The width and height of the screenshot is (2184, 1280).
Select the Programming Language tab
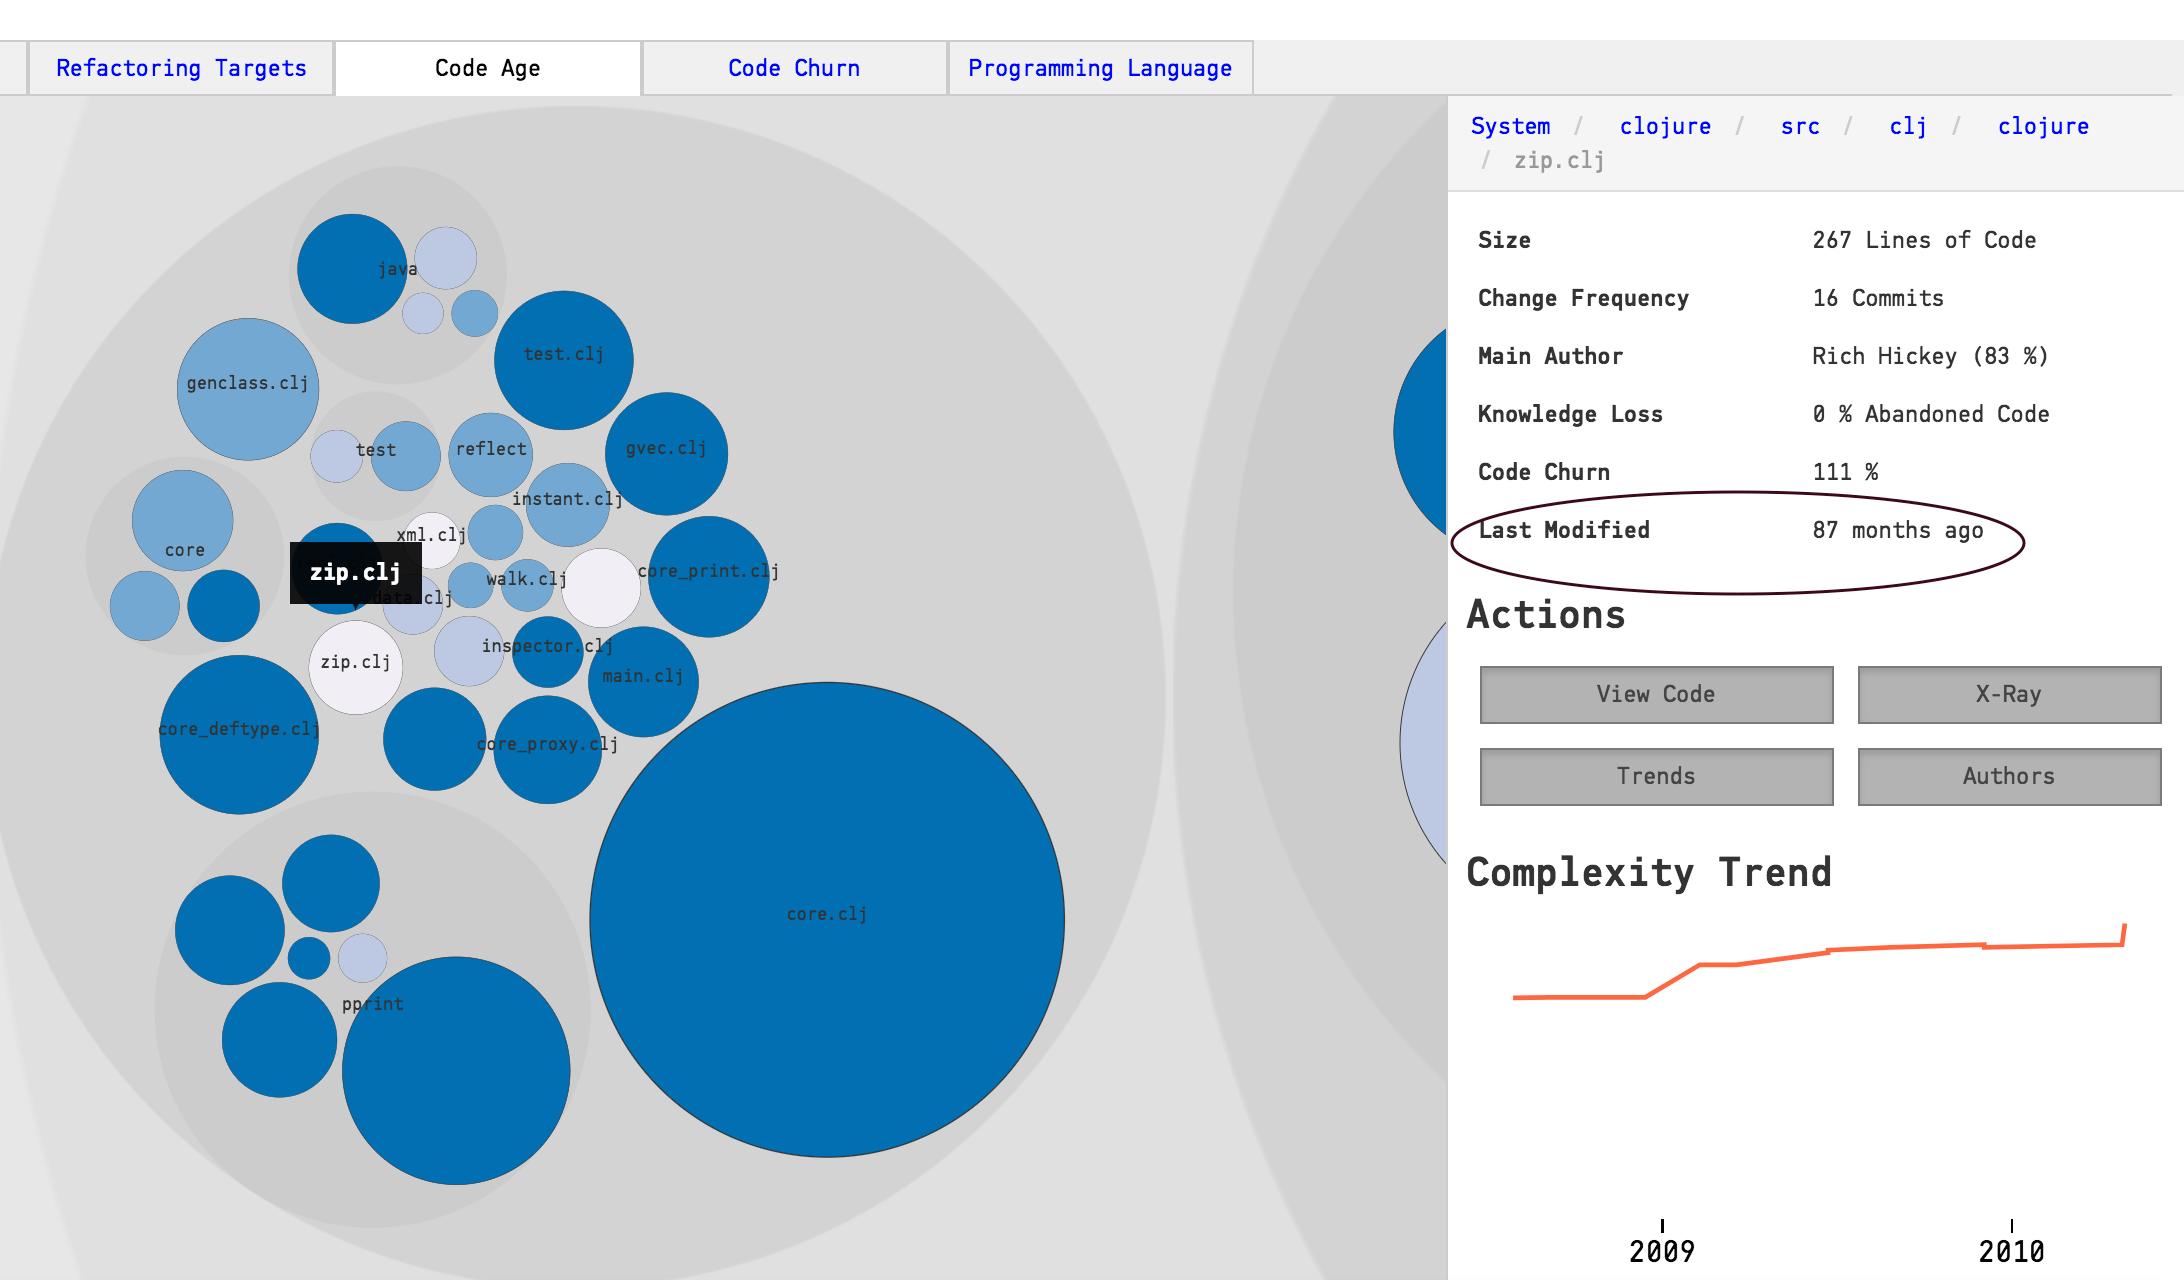click(x=1099, y=68)
